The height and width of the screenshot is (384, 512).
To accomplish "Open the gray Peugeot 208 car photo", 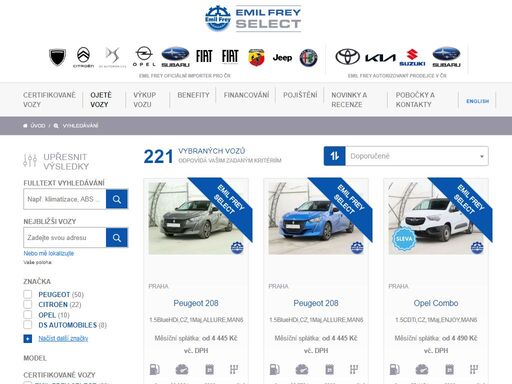I will 196,218.
